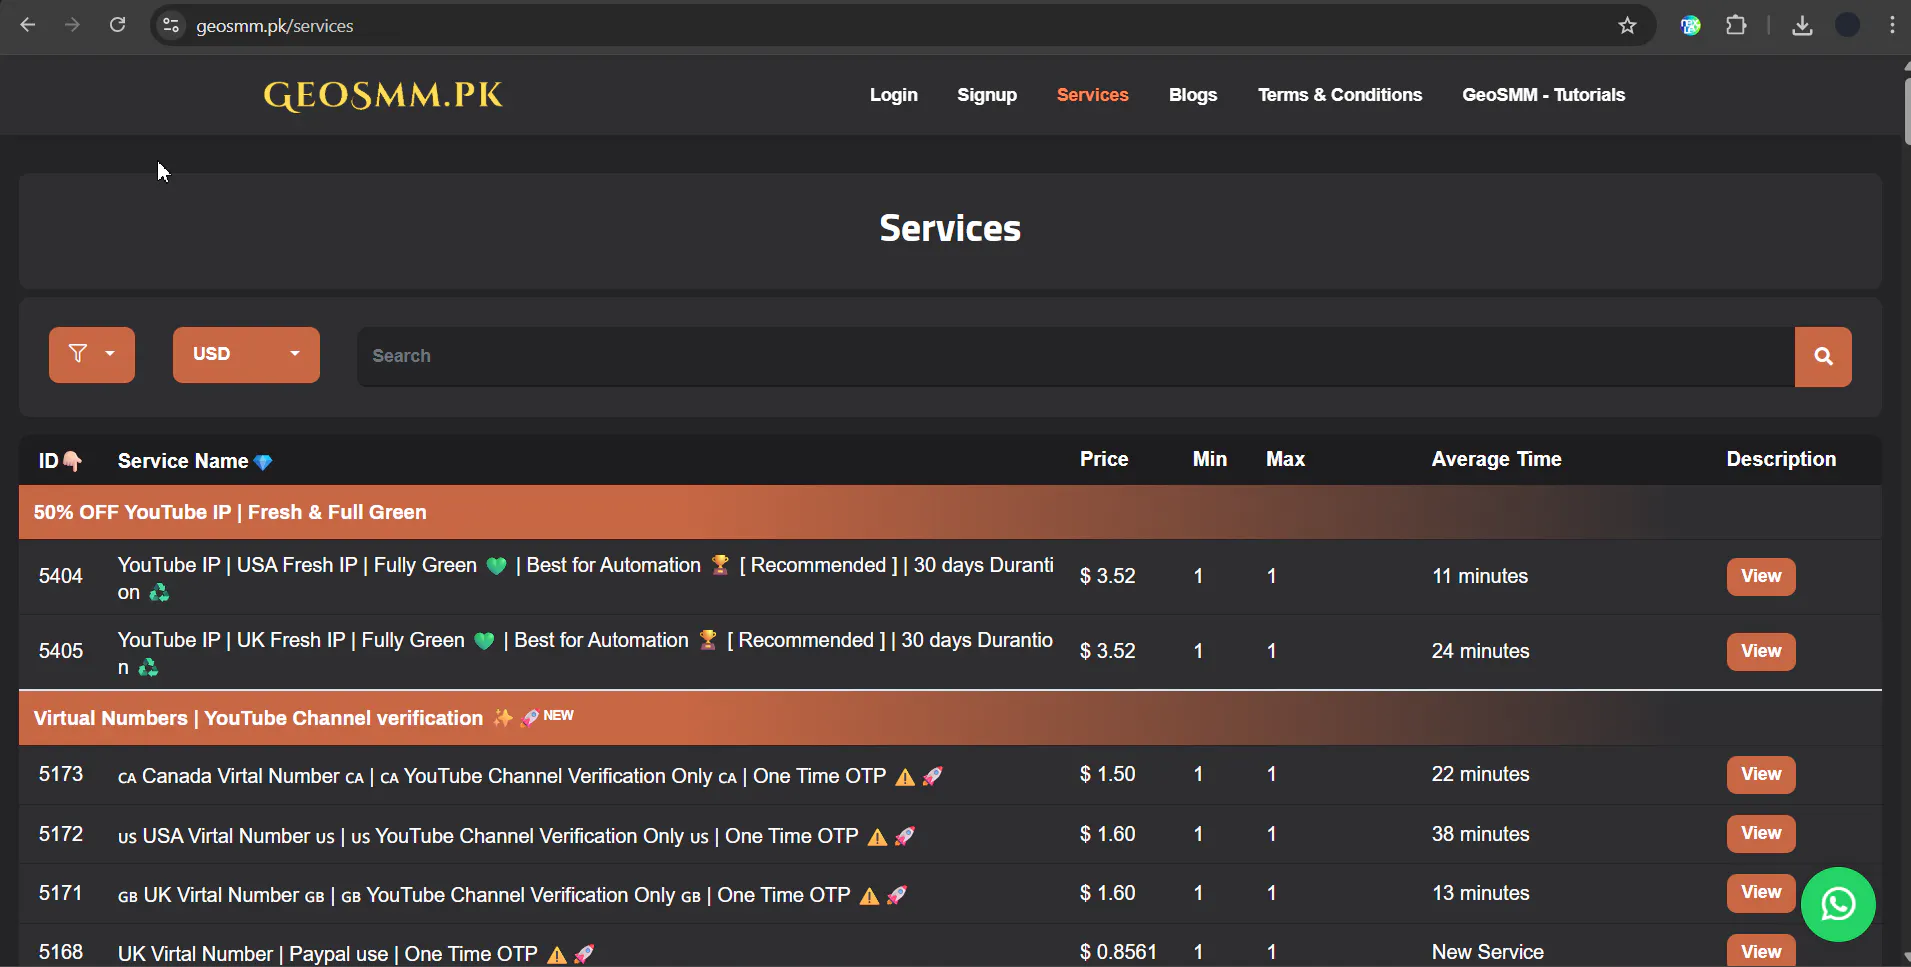Go back to the previous page
1911x967 pixels.
pos(28,25)
